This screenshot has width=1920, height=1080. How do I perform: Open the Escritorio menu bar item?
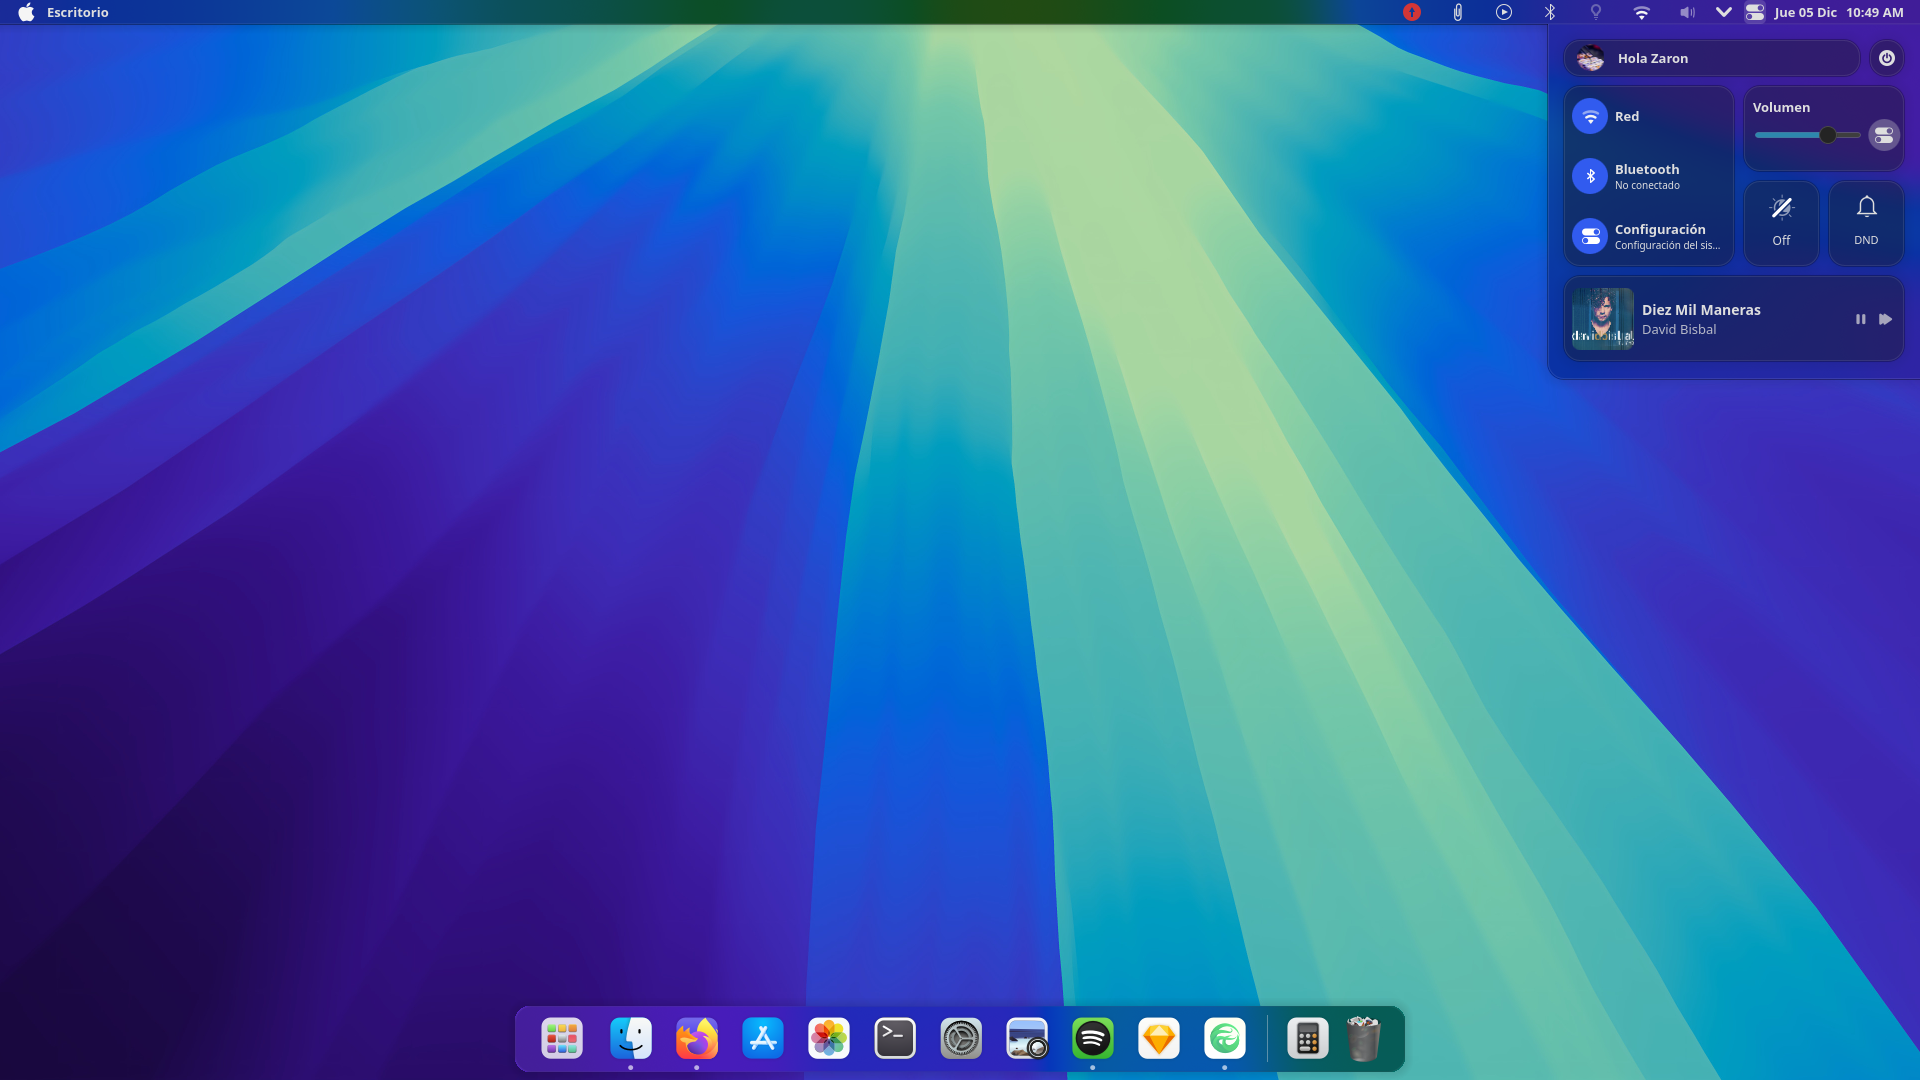click(78, 12)
